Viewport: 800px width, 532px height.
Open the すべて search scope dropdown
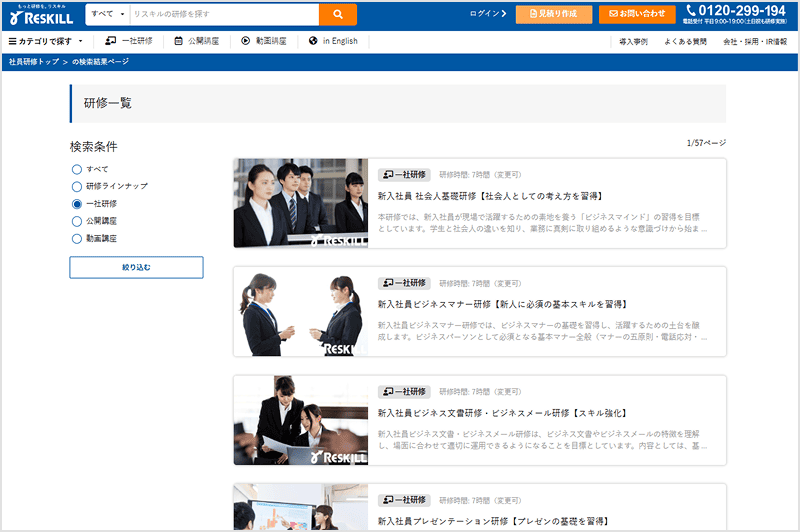click(108, 14)
